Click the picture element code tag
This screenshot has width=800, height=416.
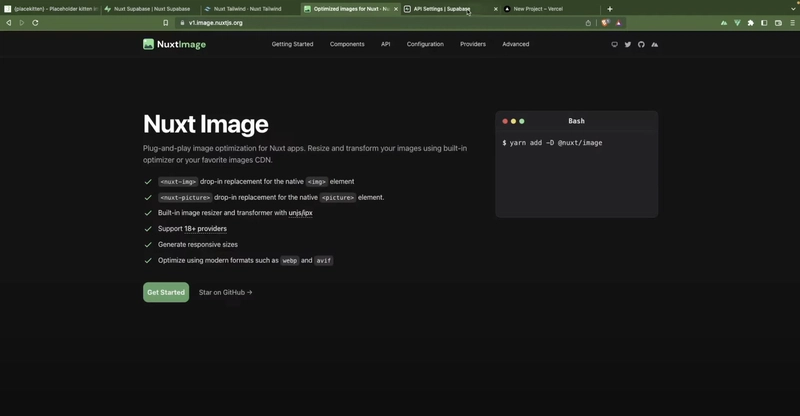[x=338, y=198]
